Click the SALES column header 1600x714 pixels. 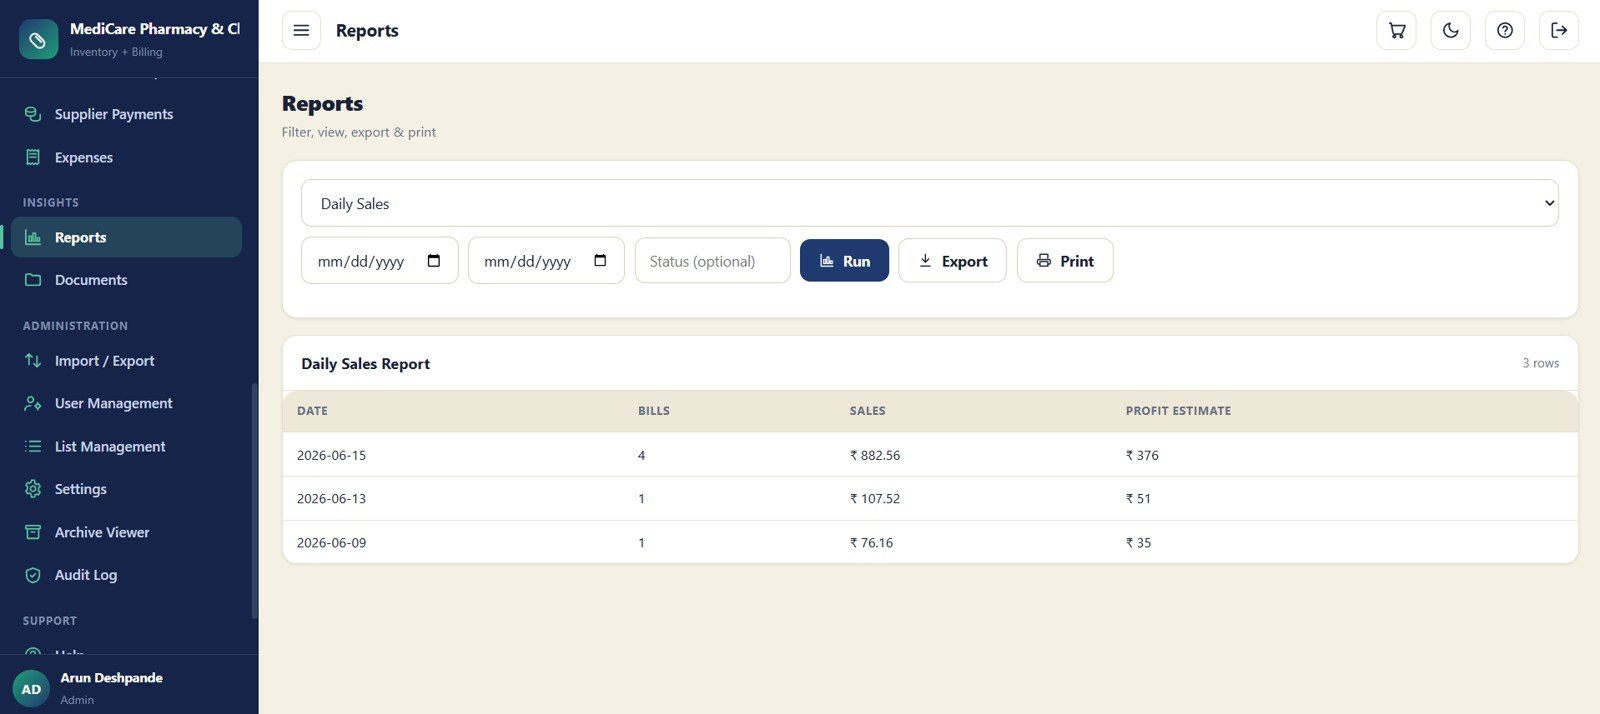(x=868, y=411)
